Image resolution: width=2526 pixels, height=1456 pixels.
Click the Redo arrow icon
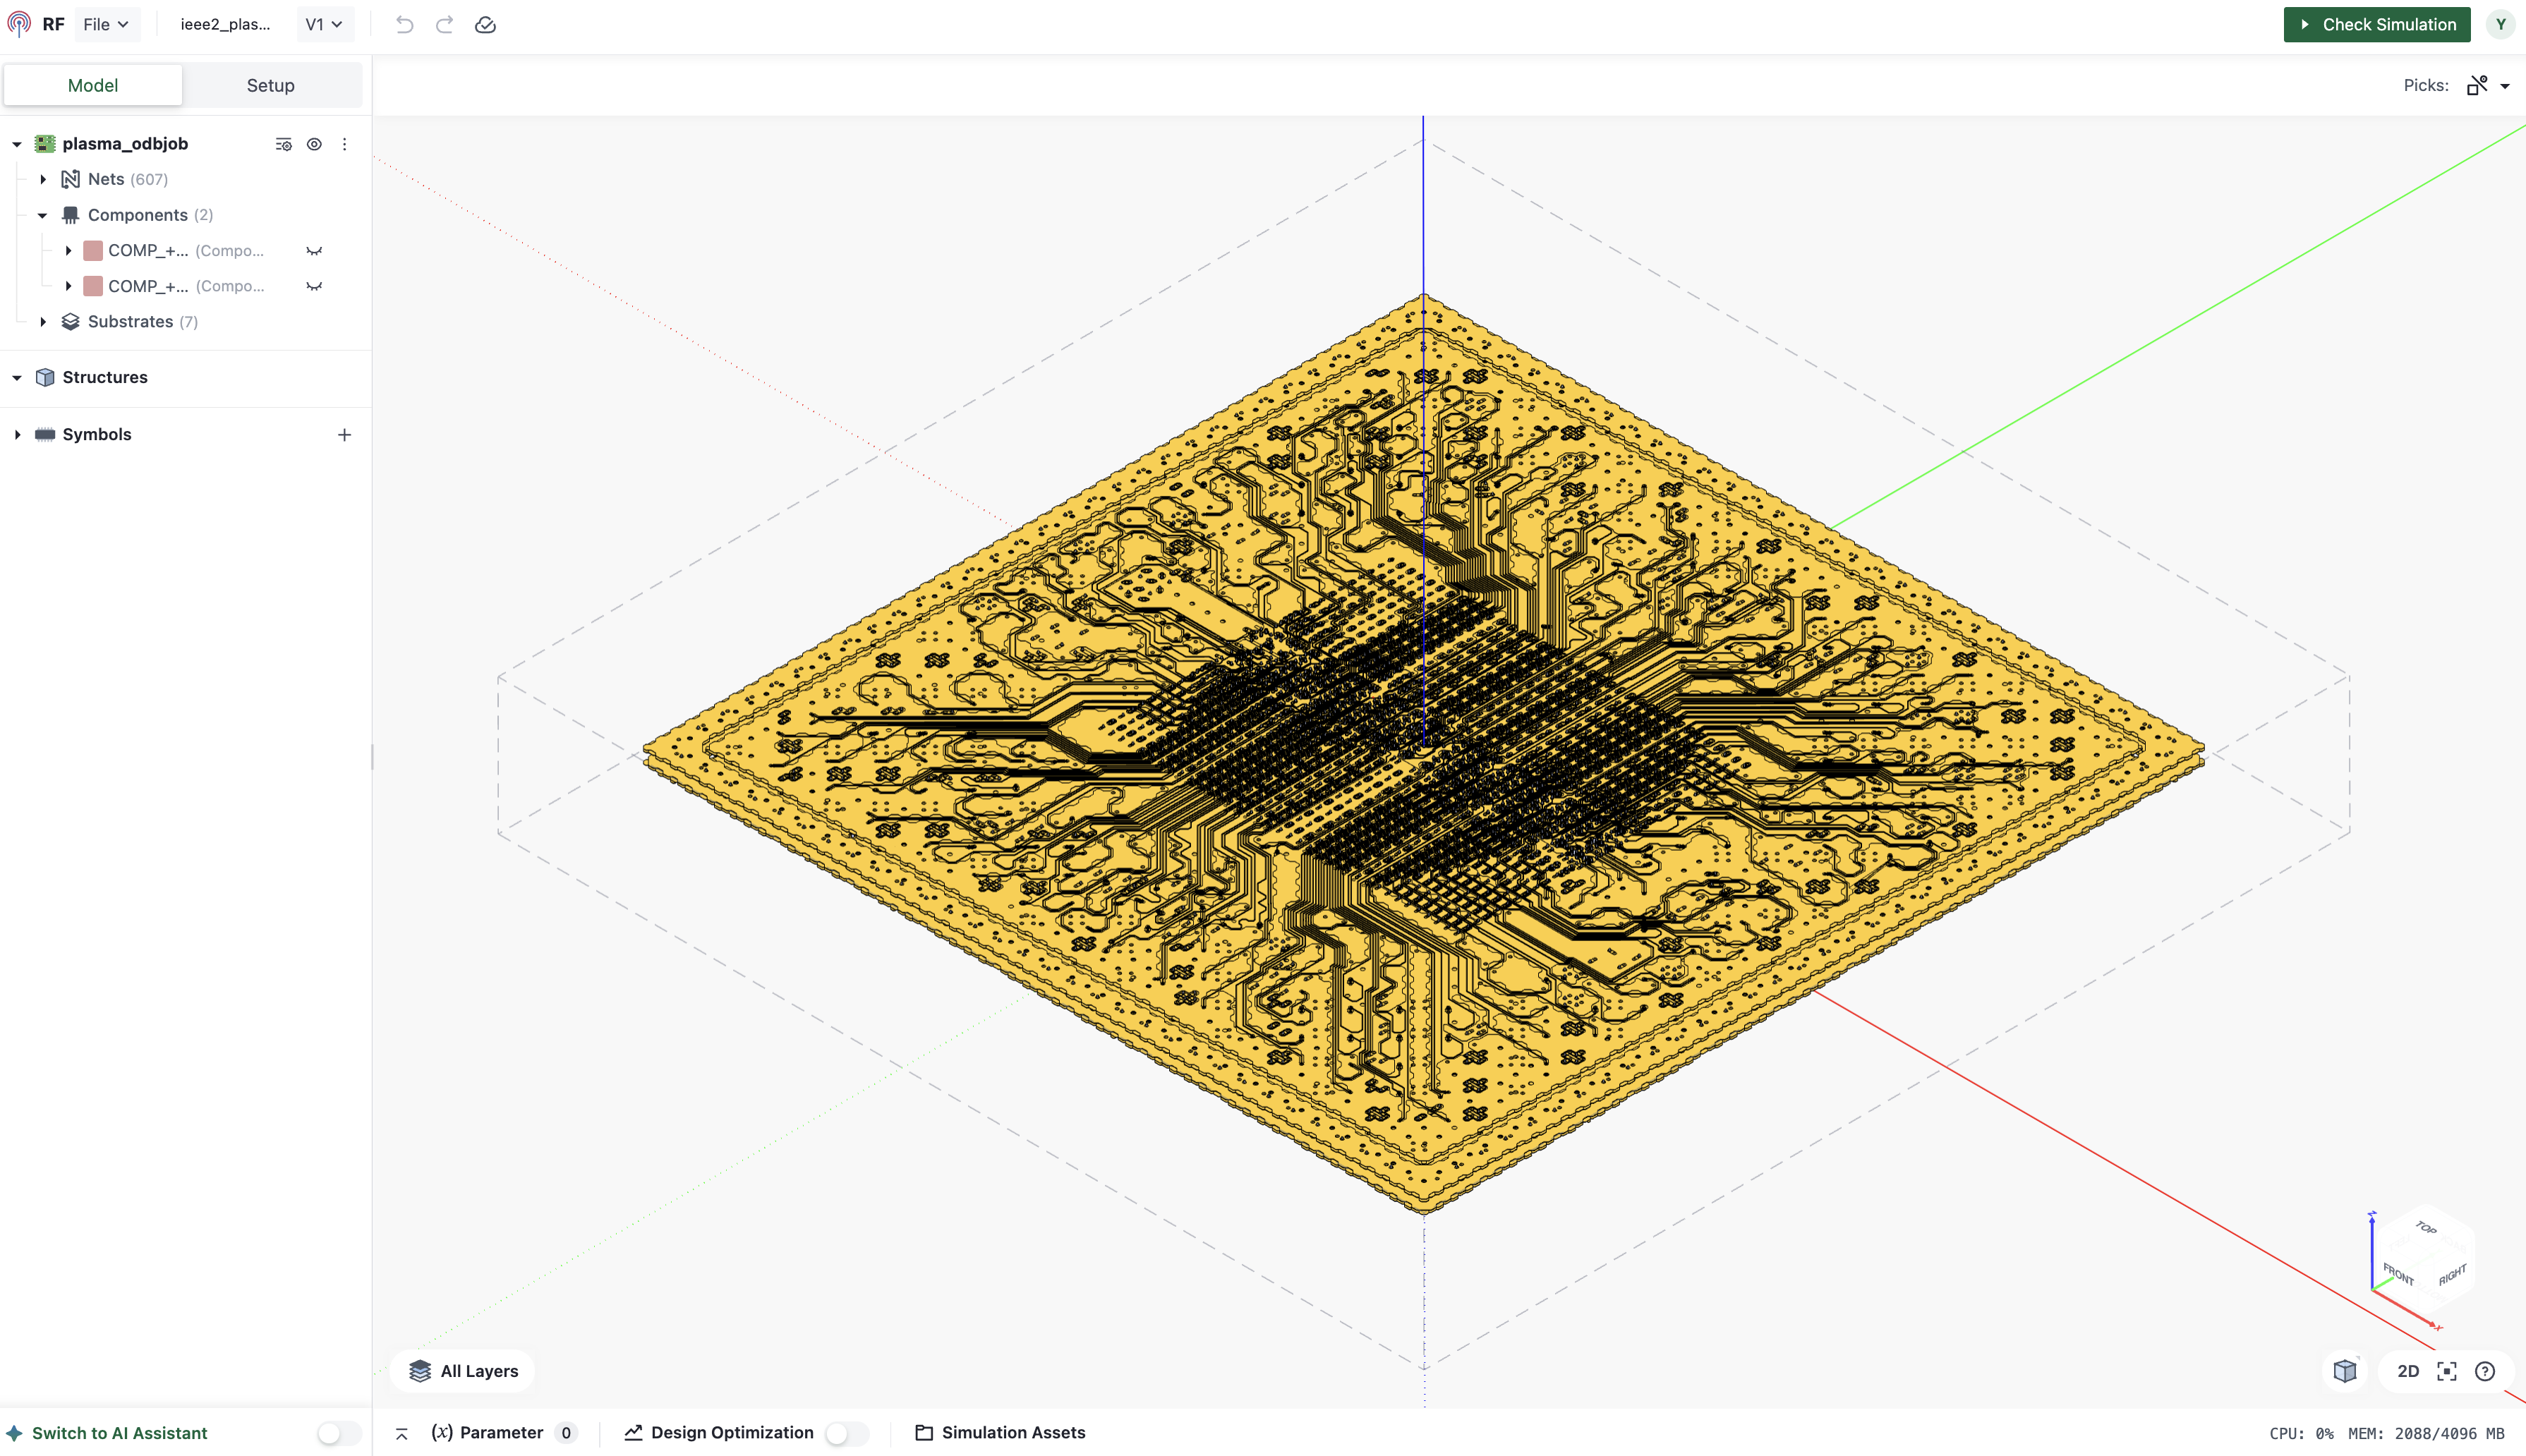click(x=443, y=24)
